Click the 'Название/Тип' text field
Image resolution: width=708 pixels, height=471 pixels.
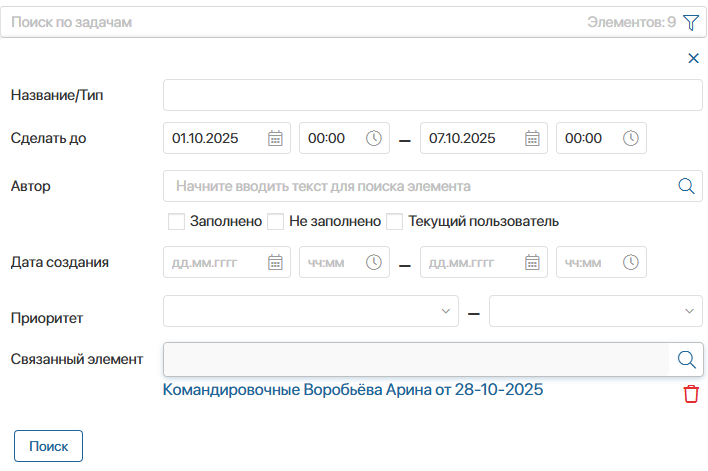click(x=432, y=96)
